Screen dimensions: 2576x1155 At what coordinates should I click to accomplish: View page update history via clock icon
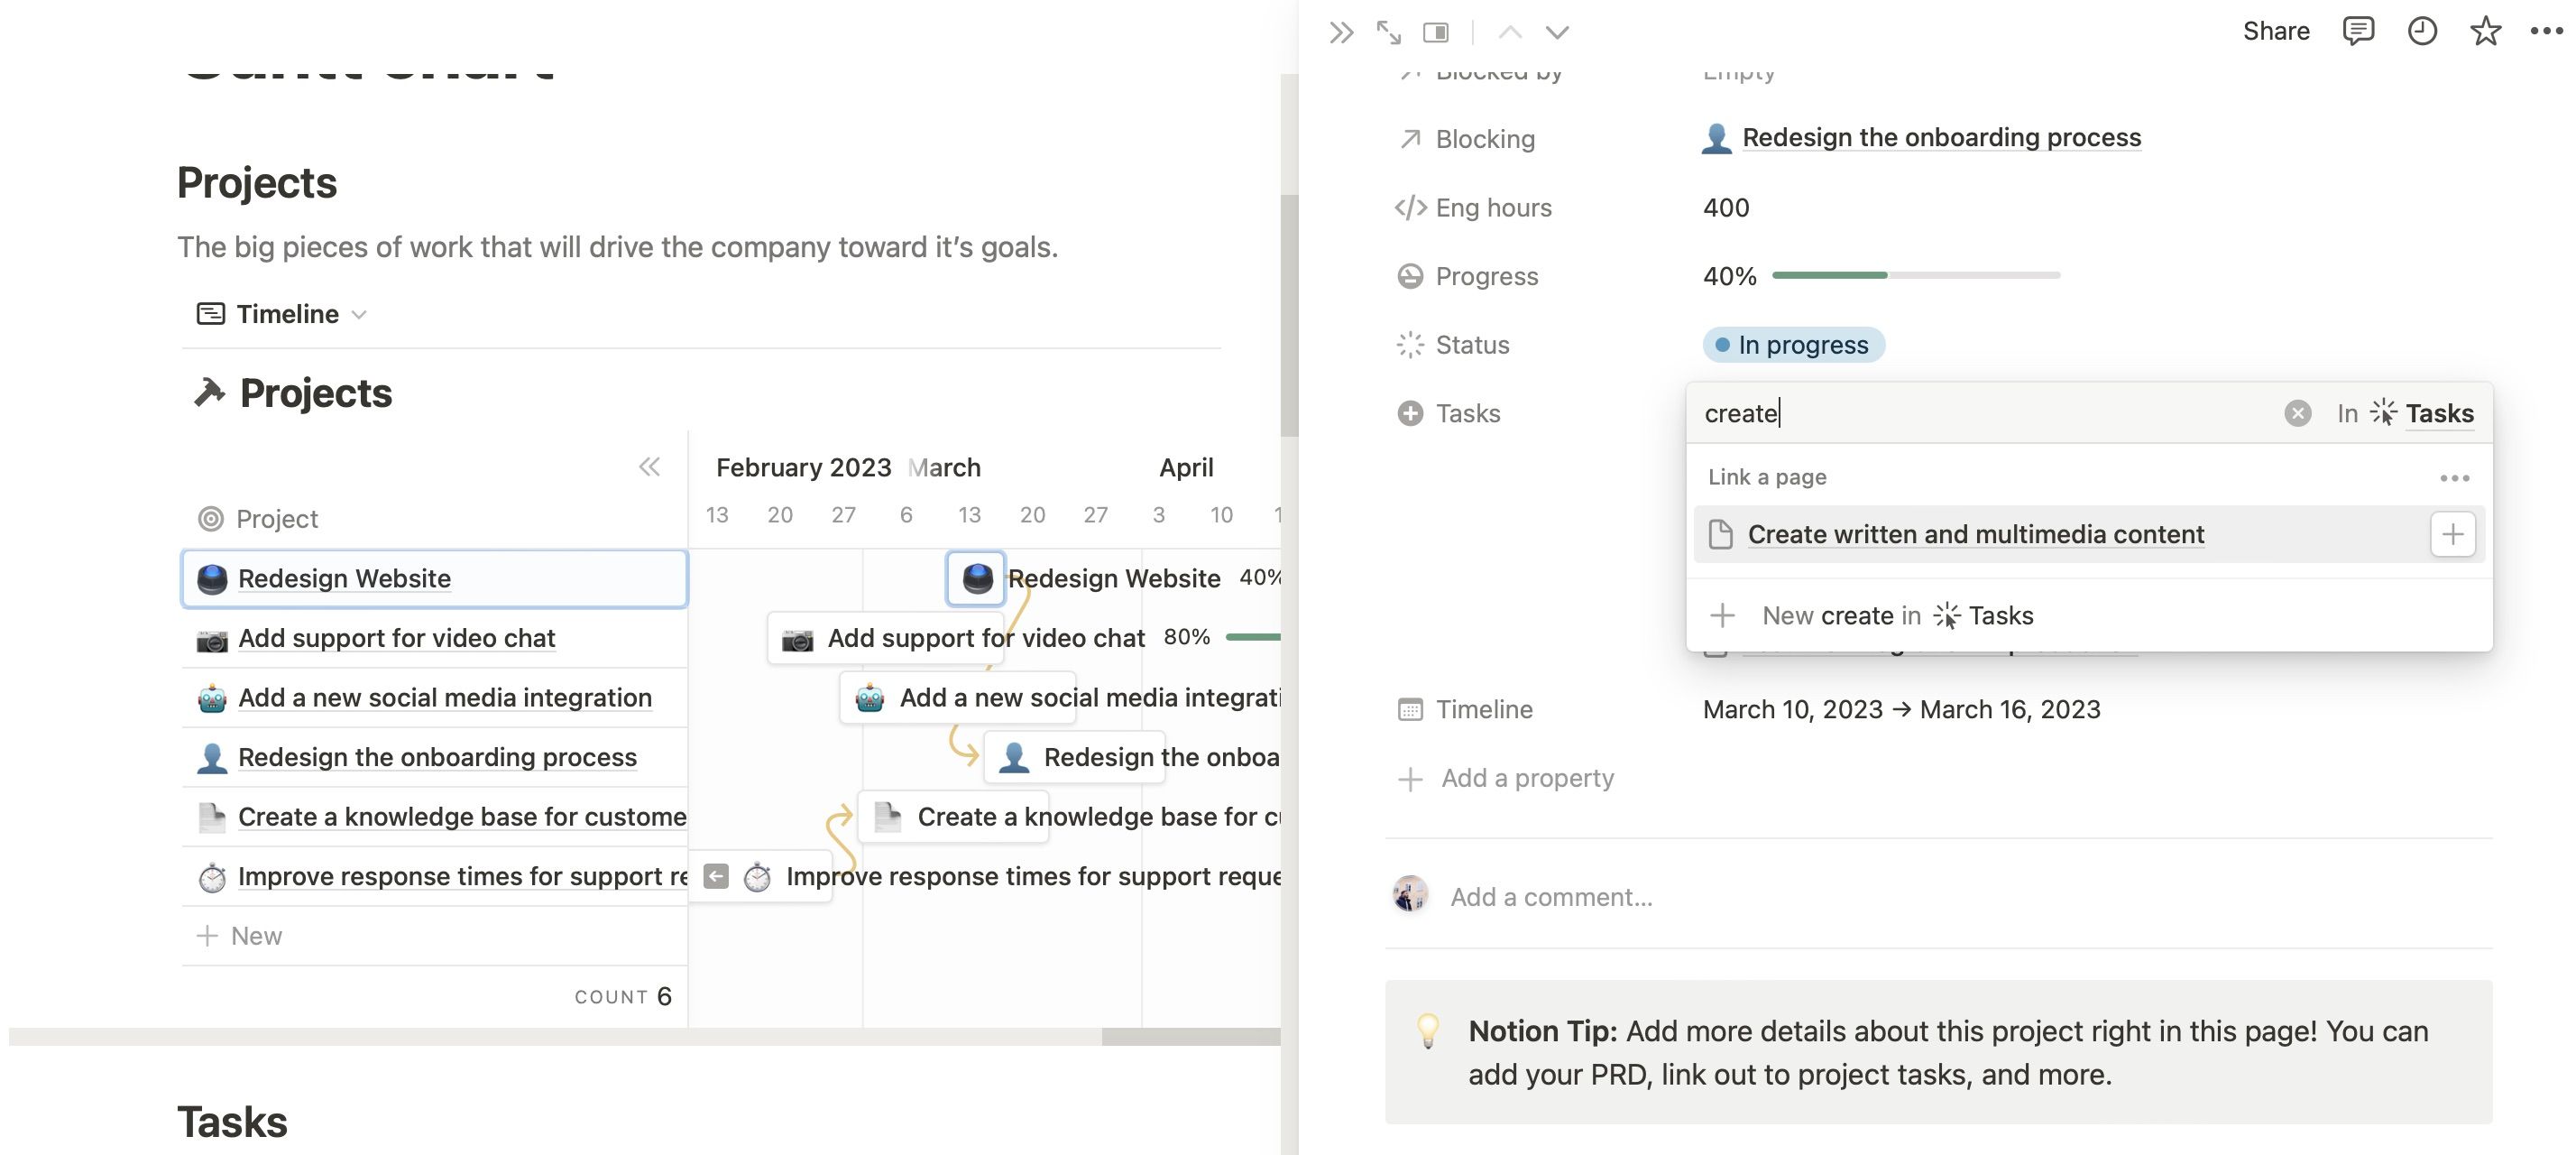click(x=2423, y=31)
